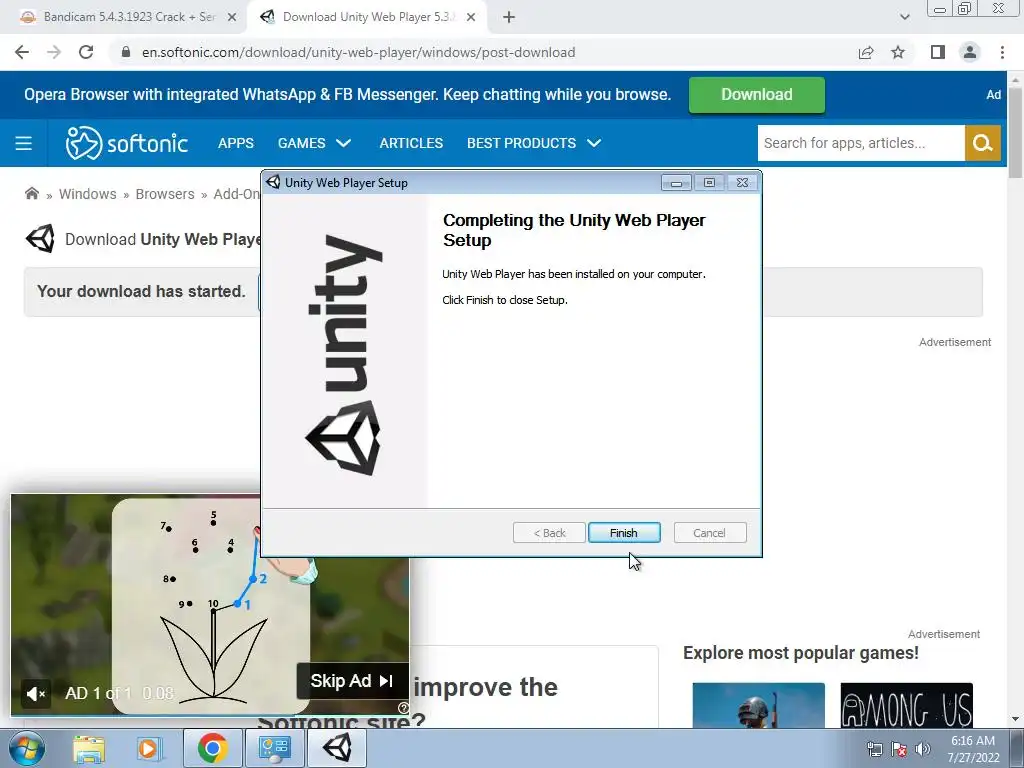Open the Browsers breadcrumb link
Viewport: 1024px width, 768px height.
pos(165,194)
